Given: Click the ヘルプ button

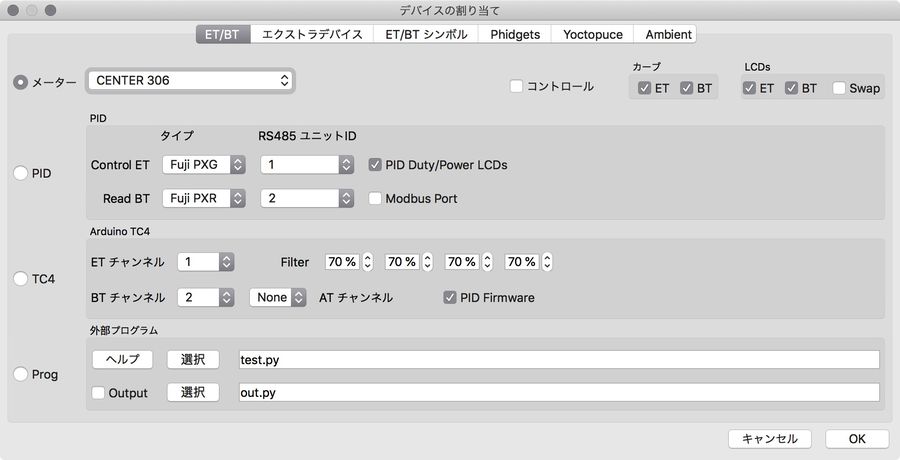Looking at the screenshot, I should pos(122,360).
